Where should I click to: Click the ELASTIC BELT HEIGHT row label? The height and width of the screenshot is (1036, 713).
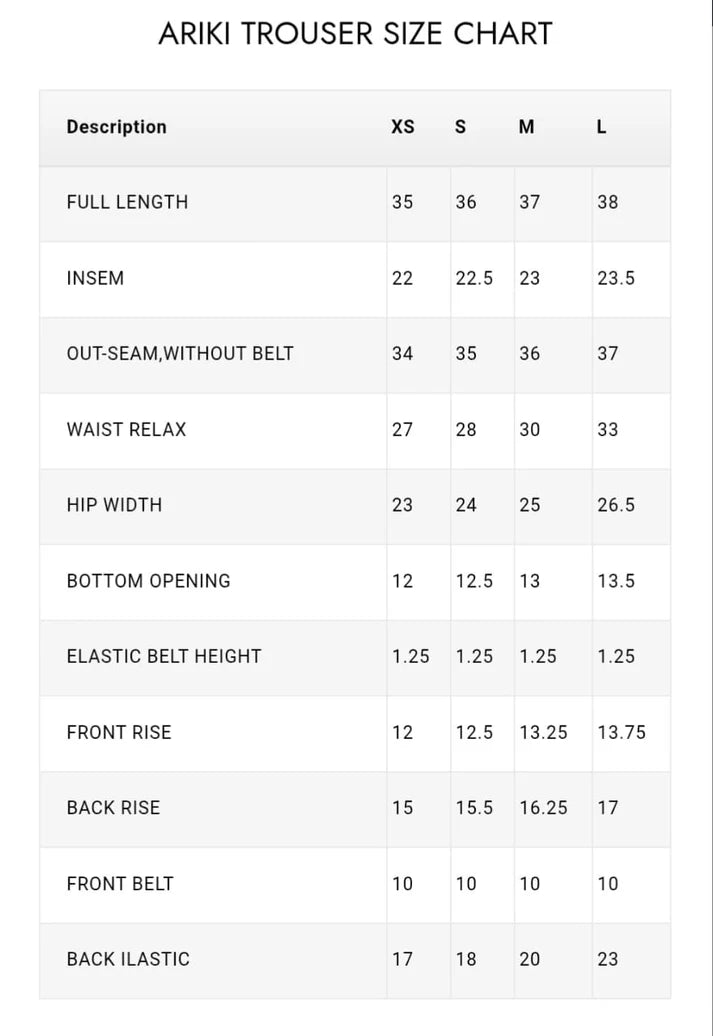(164, 656)
